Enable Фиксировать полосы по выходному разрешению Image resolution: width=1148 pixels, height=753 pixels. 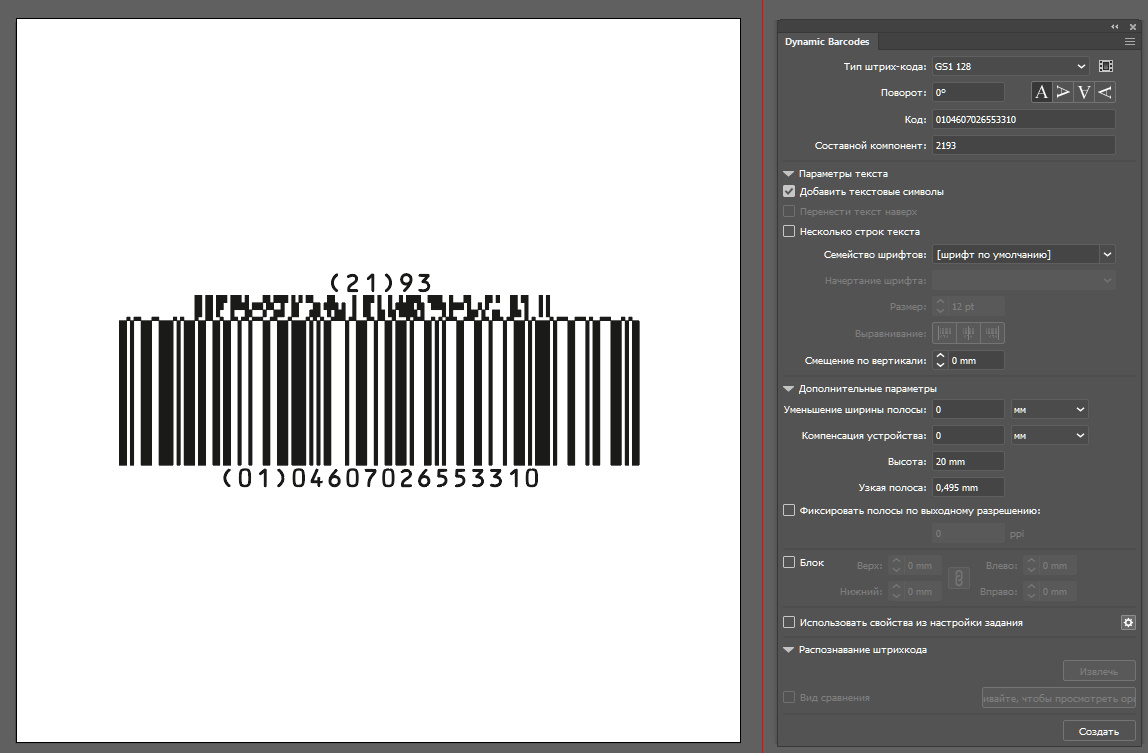pyautogui.click(x=789, y=511)
